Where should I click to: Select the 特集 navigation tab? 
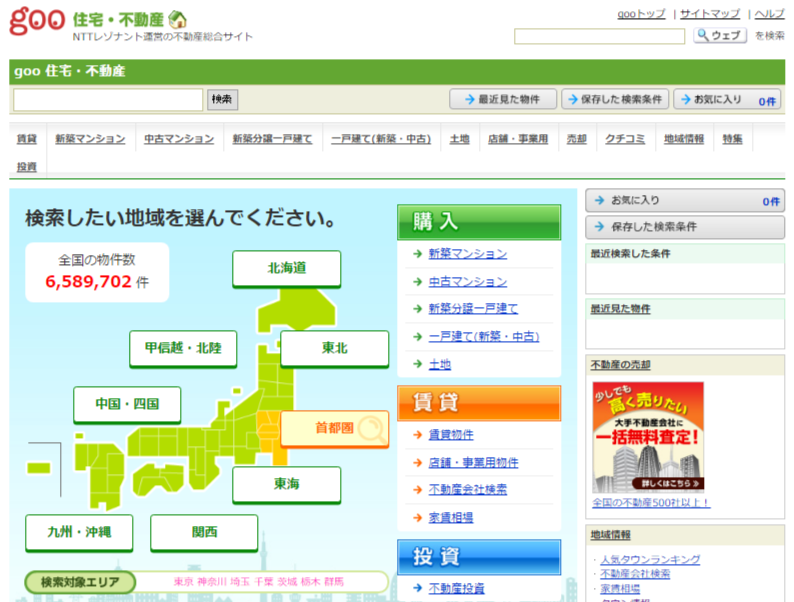(732, 139)
